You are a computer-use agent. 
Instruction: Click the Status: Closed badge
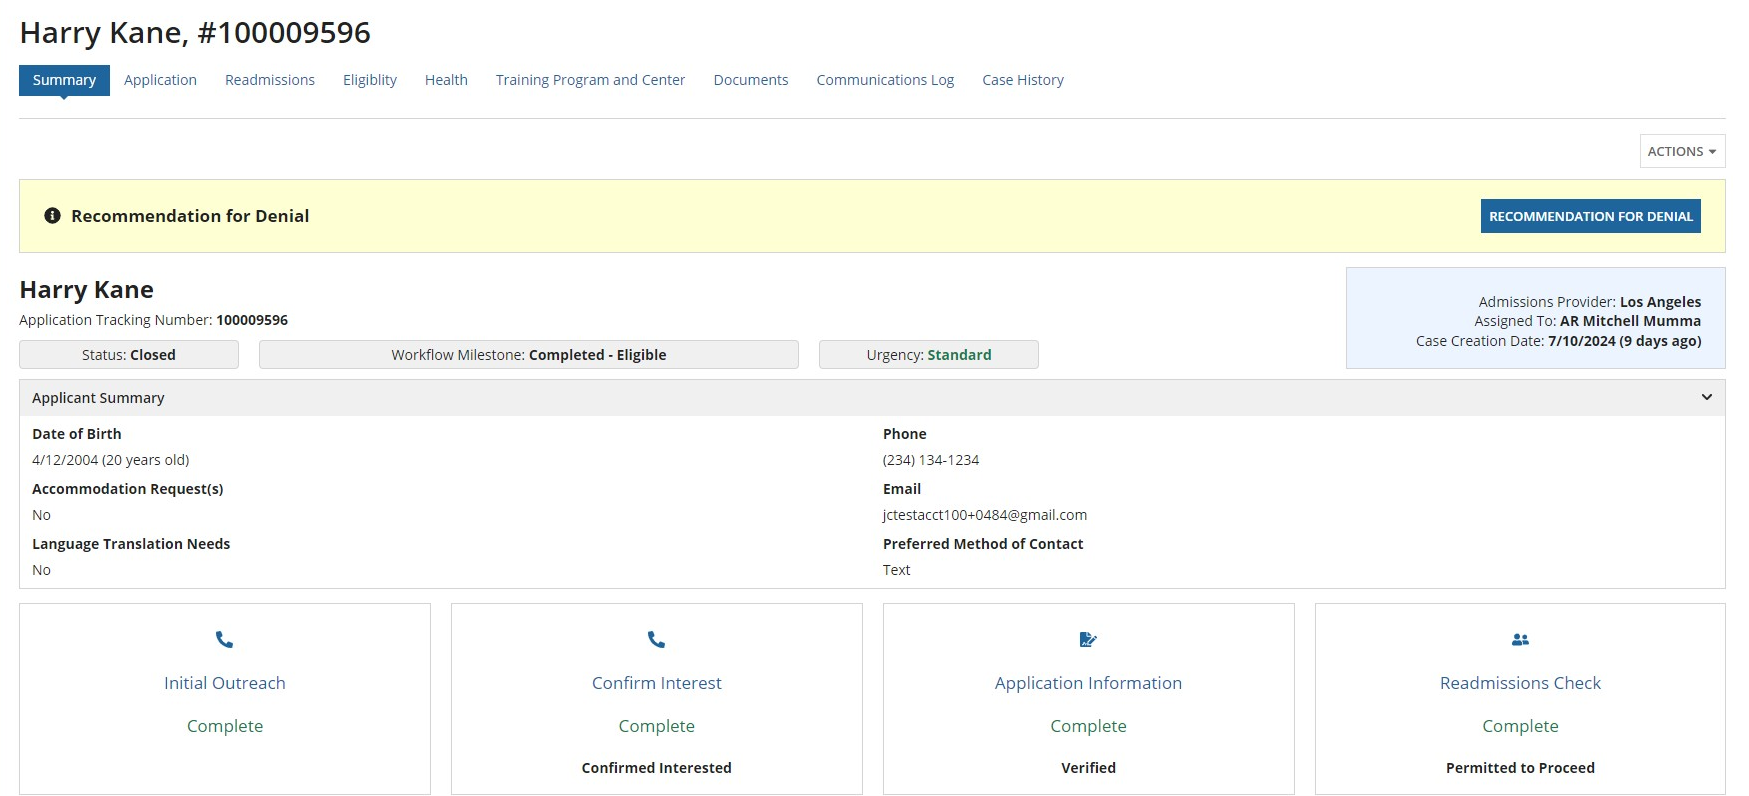coord(129,355)
